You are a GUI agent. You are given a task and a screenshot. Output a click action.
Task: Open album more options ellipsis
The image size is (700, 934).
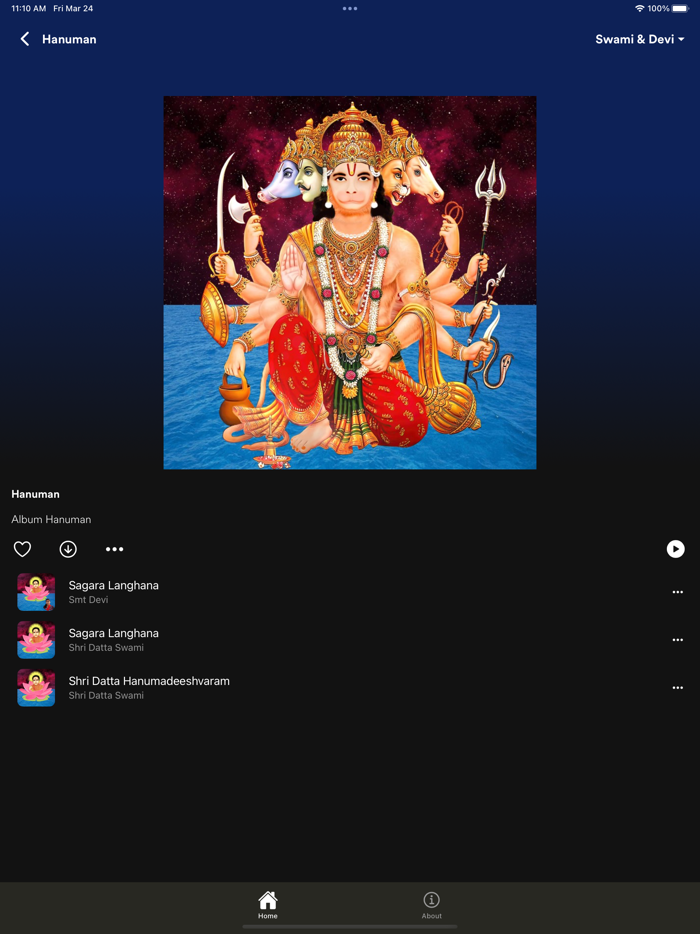point(114,549)
